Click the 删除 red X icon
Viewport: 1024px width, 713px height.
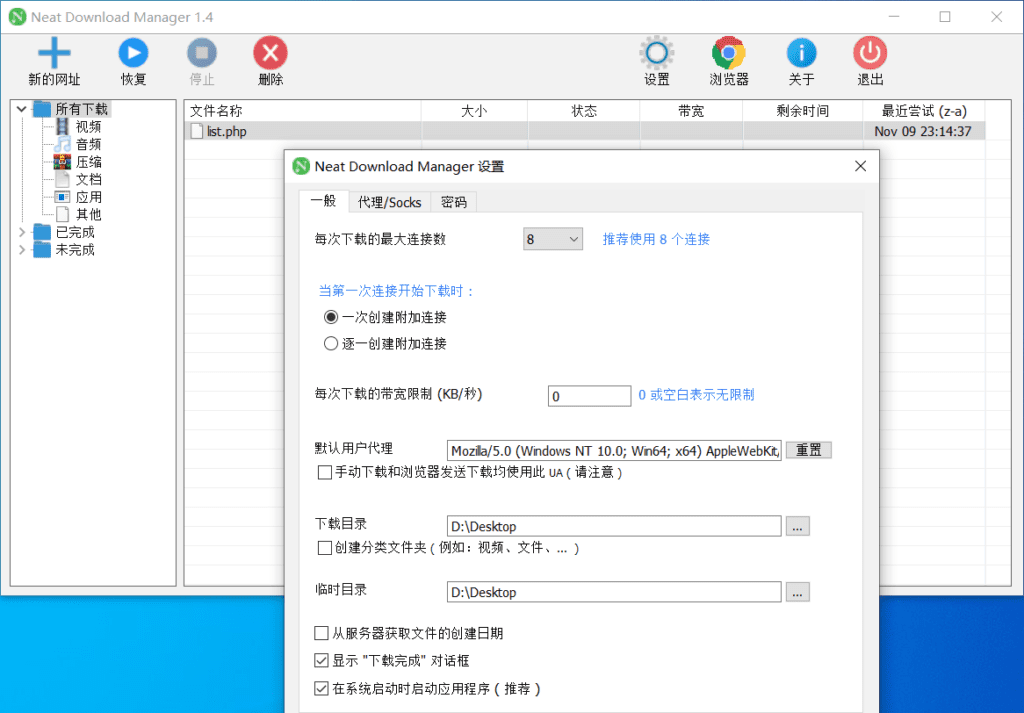(x=270, y=53)
